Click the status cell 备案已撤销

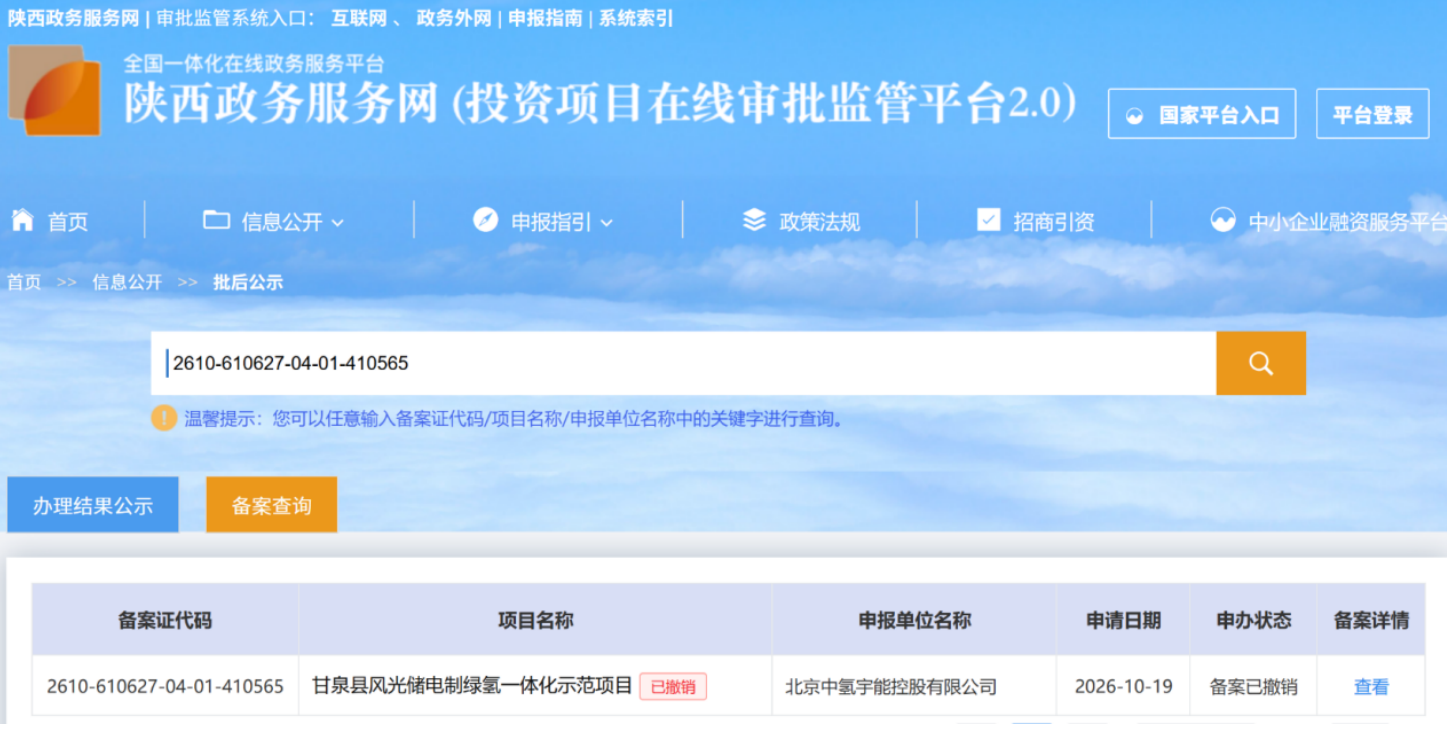pyautogui.click(x=1254, y=687)
